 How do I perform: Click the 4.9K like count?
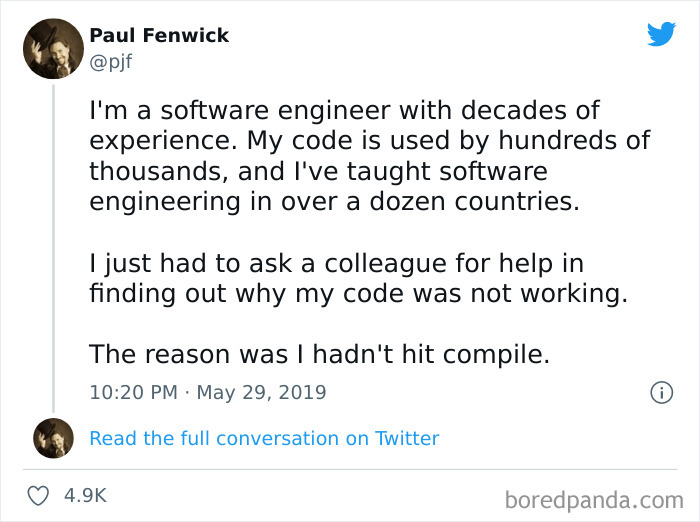85,495
